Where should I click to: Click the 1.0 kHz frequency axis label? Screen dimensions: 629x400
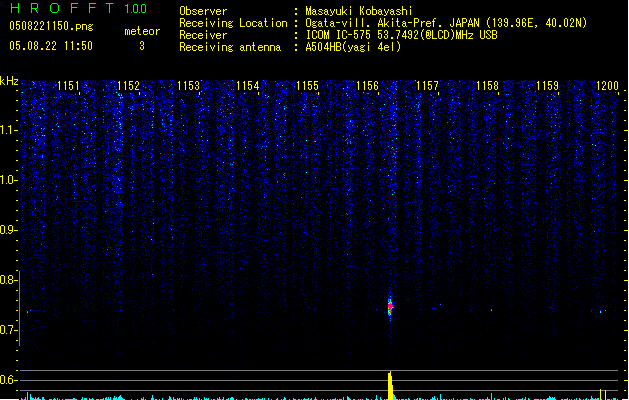pyautogui.click(x=8, y=180)
